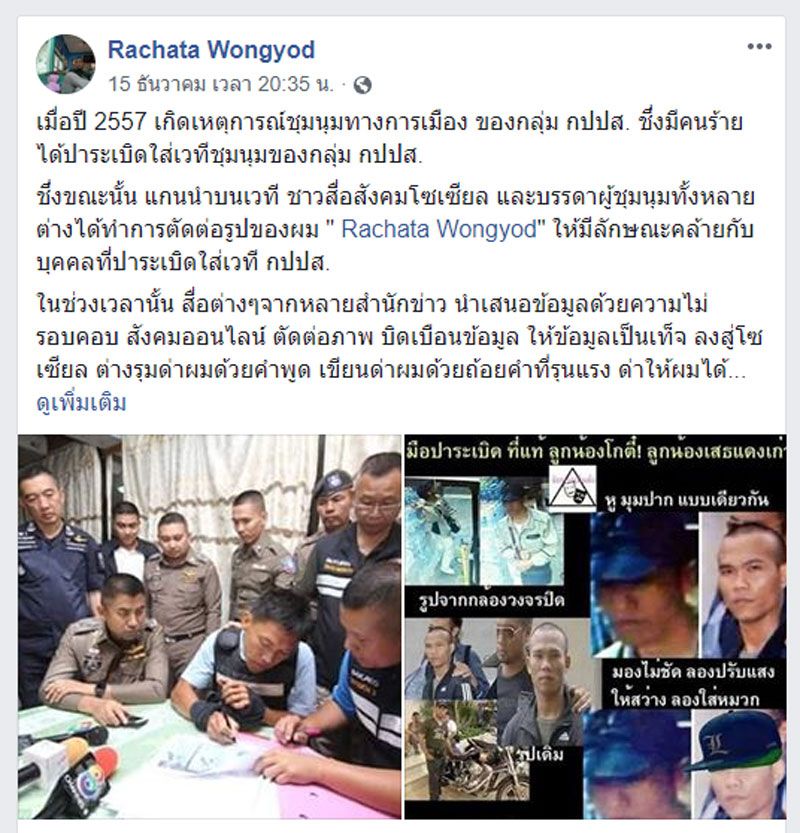Viewport: 800px width, 833px height.
Task: Open the three-dot post options menu
Action: tap(759, 47)
